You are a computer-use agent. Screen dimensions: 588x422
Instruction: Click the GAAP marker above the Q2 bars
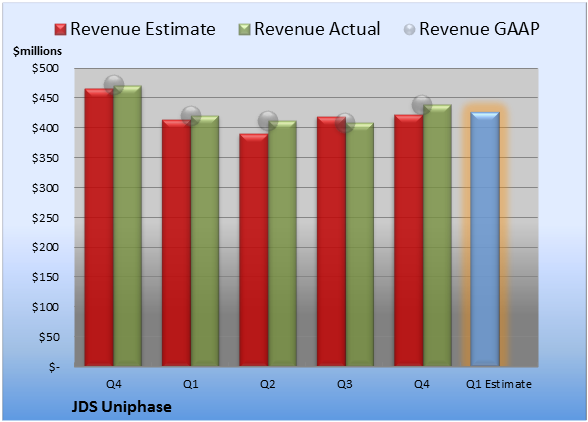click(268, 121)
